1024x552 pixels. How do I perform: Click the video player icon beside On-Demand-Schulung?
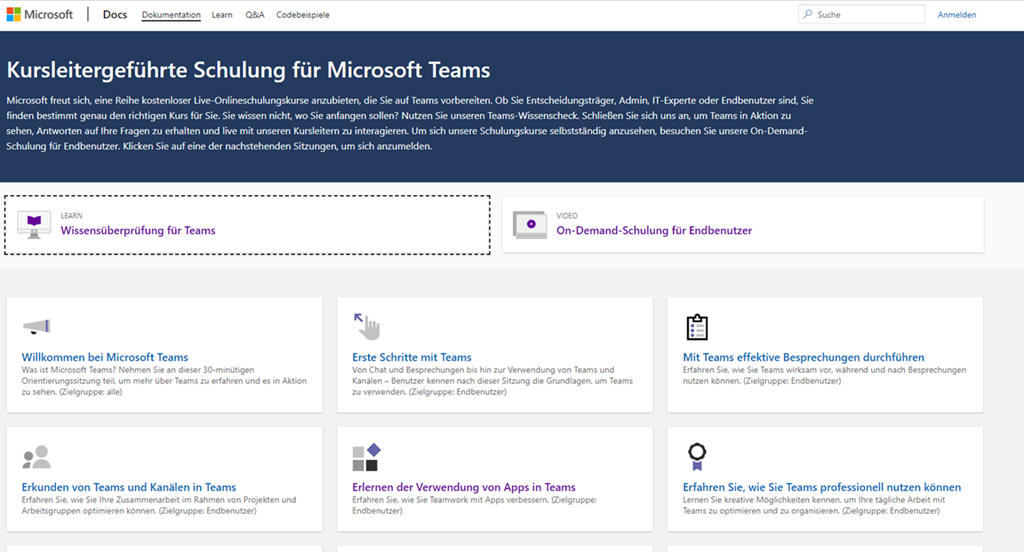[x=530, y=225]
